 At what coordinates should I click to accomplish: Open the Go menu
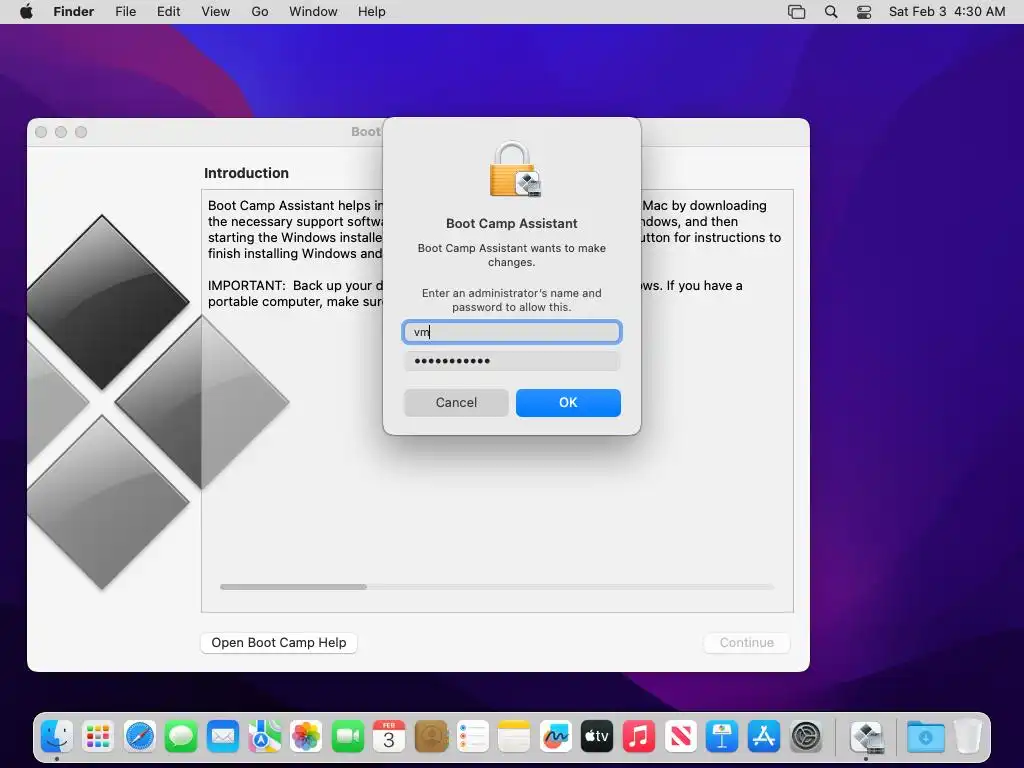[260, 12]
